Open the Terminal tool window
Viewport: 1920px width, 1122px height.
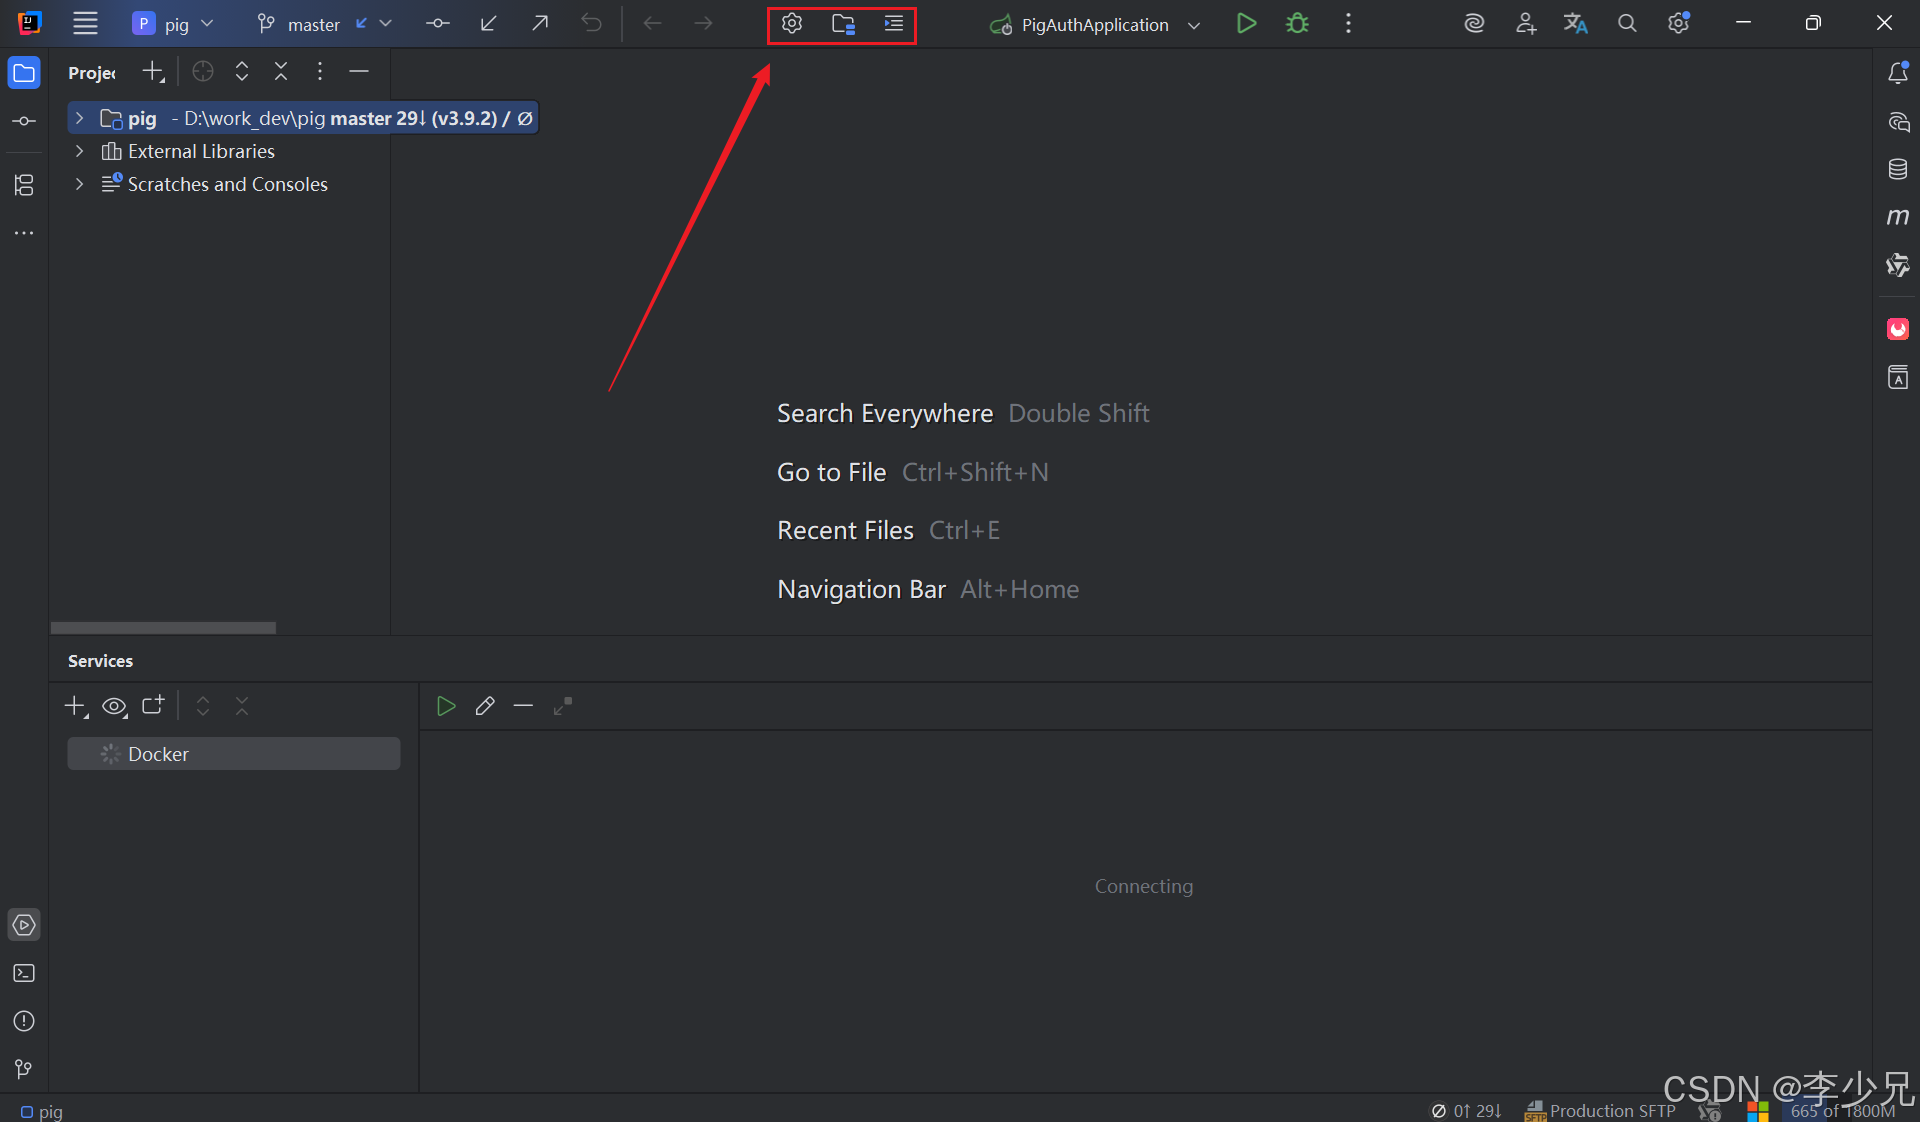pos(24,973)
